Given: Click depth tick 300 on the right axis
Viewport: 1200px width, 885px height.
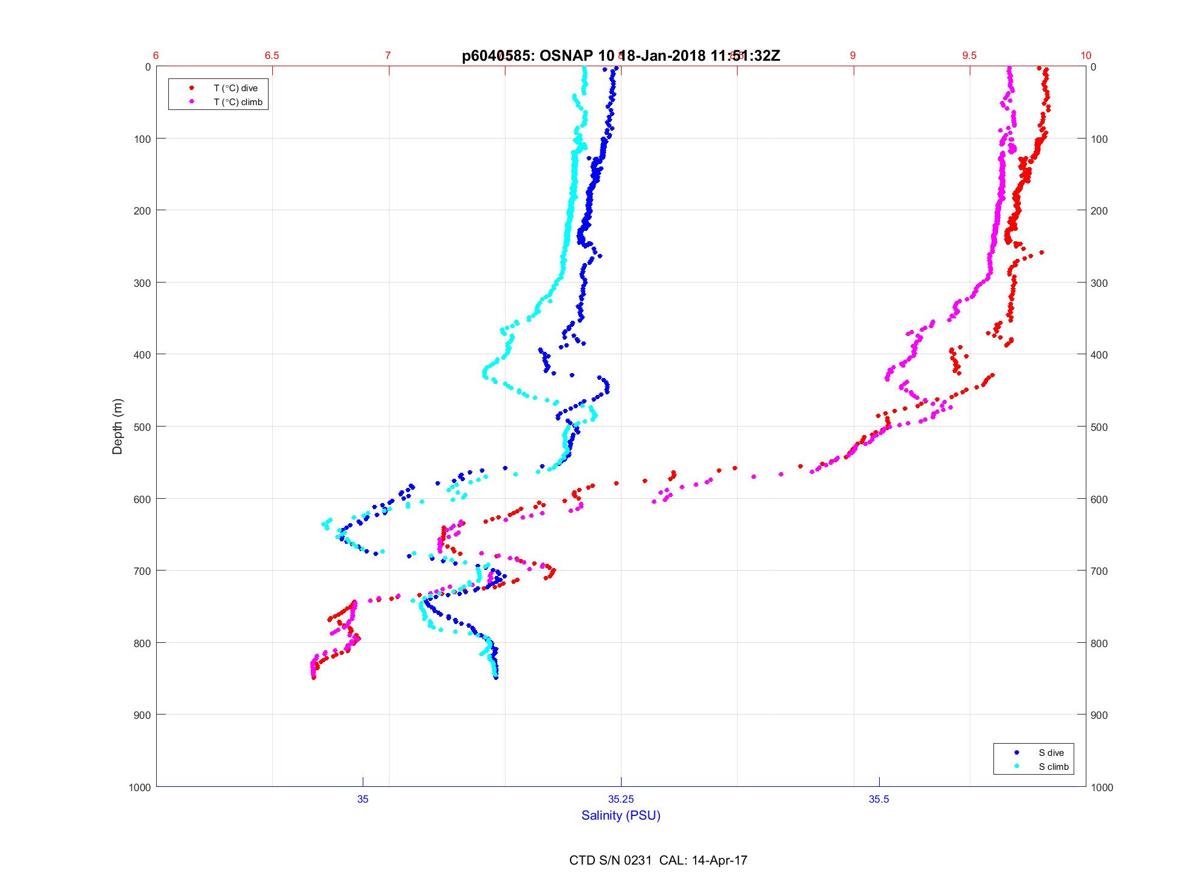Looking at the screenshot, I should (1100, 283).
